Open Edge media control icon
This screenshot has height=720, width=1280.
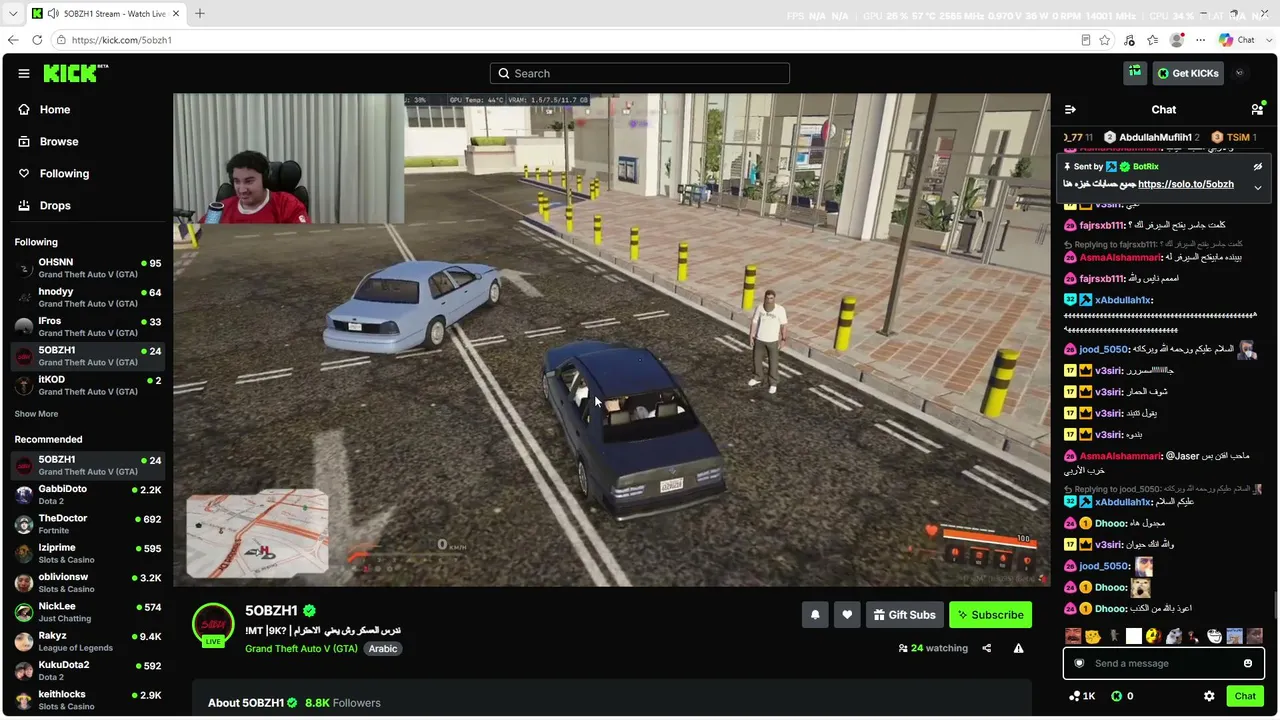pyautogui.click(x=1129, y=40)
